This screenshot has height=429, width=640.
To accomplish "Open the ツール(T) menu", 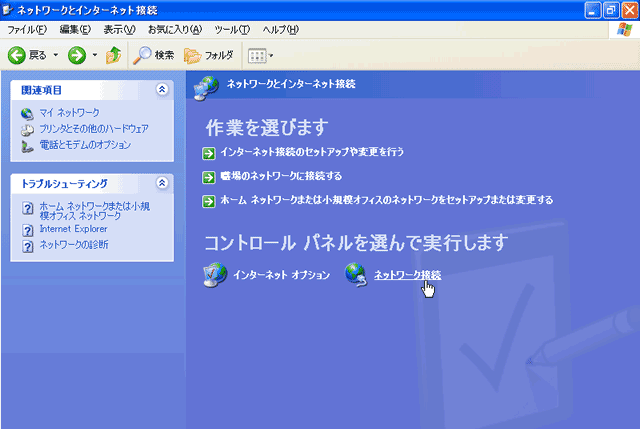I will (232, 29).
